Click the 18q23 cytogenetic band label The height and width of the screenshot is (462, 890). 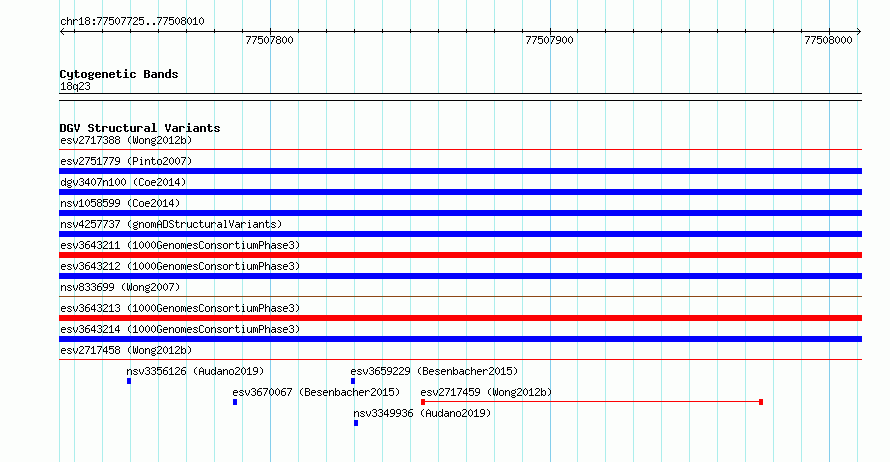75,86
